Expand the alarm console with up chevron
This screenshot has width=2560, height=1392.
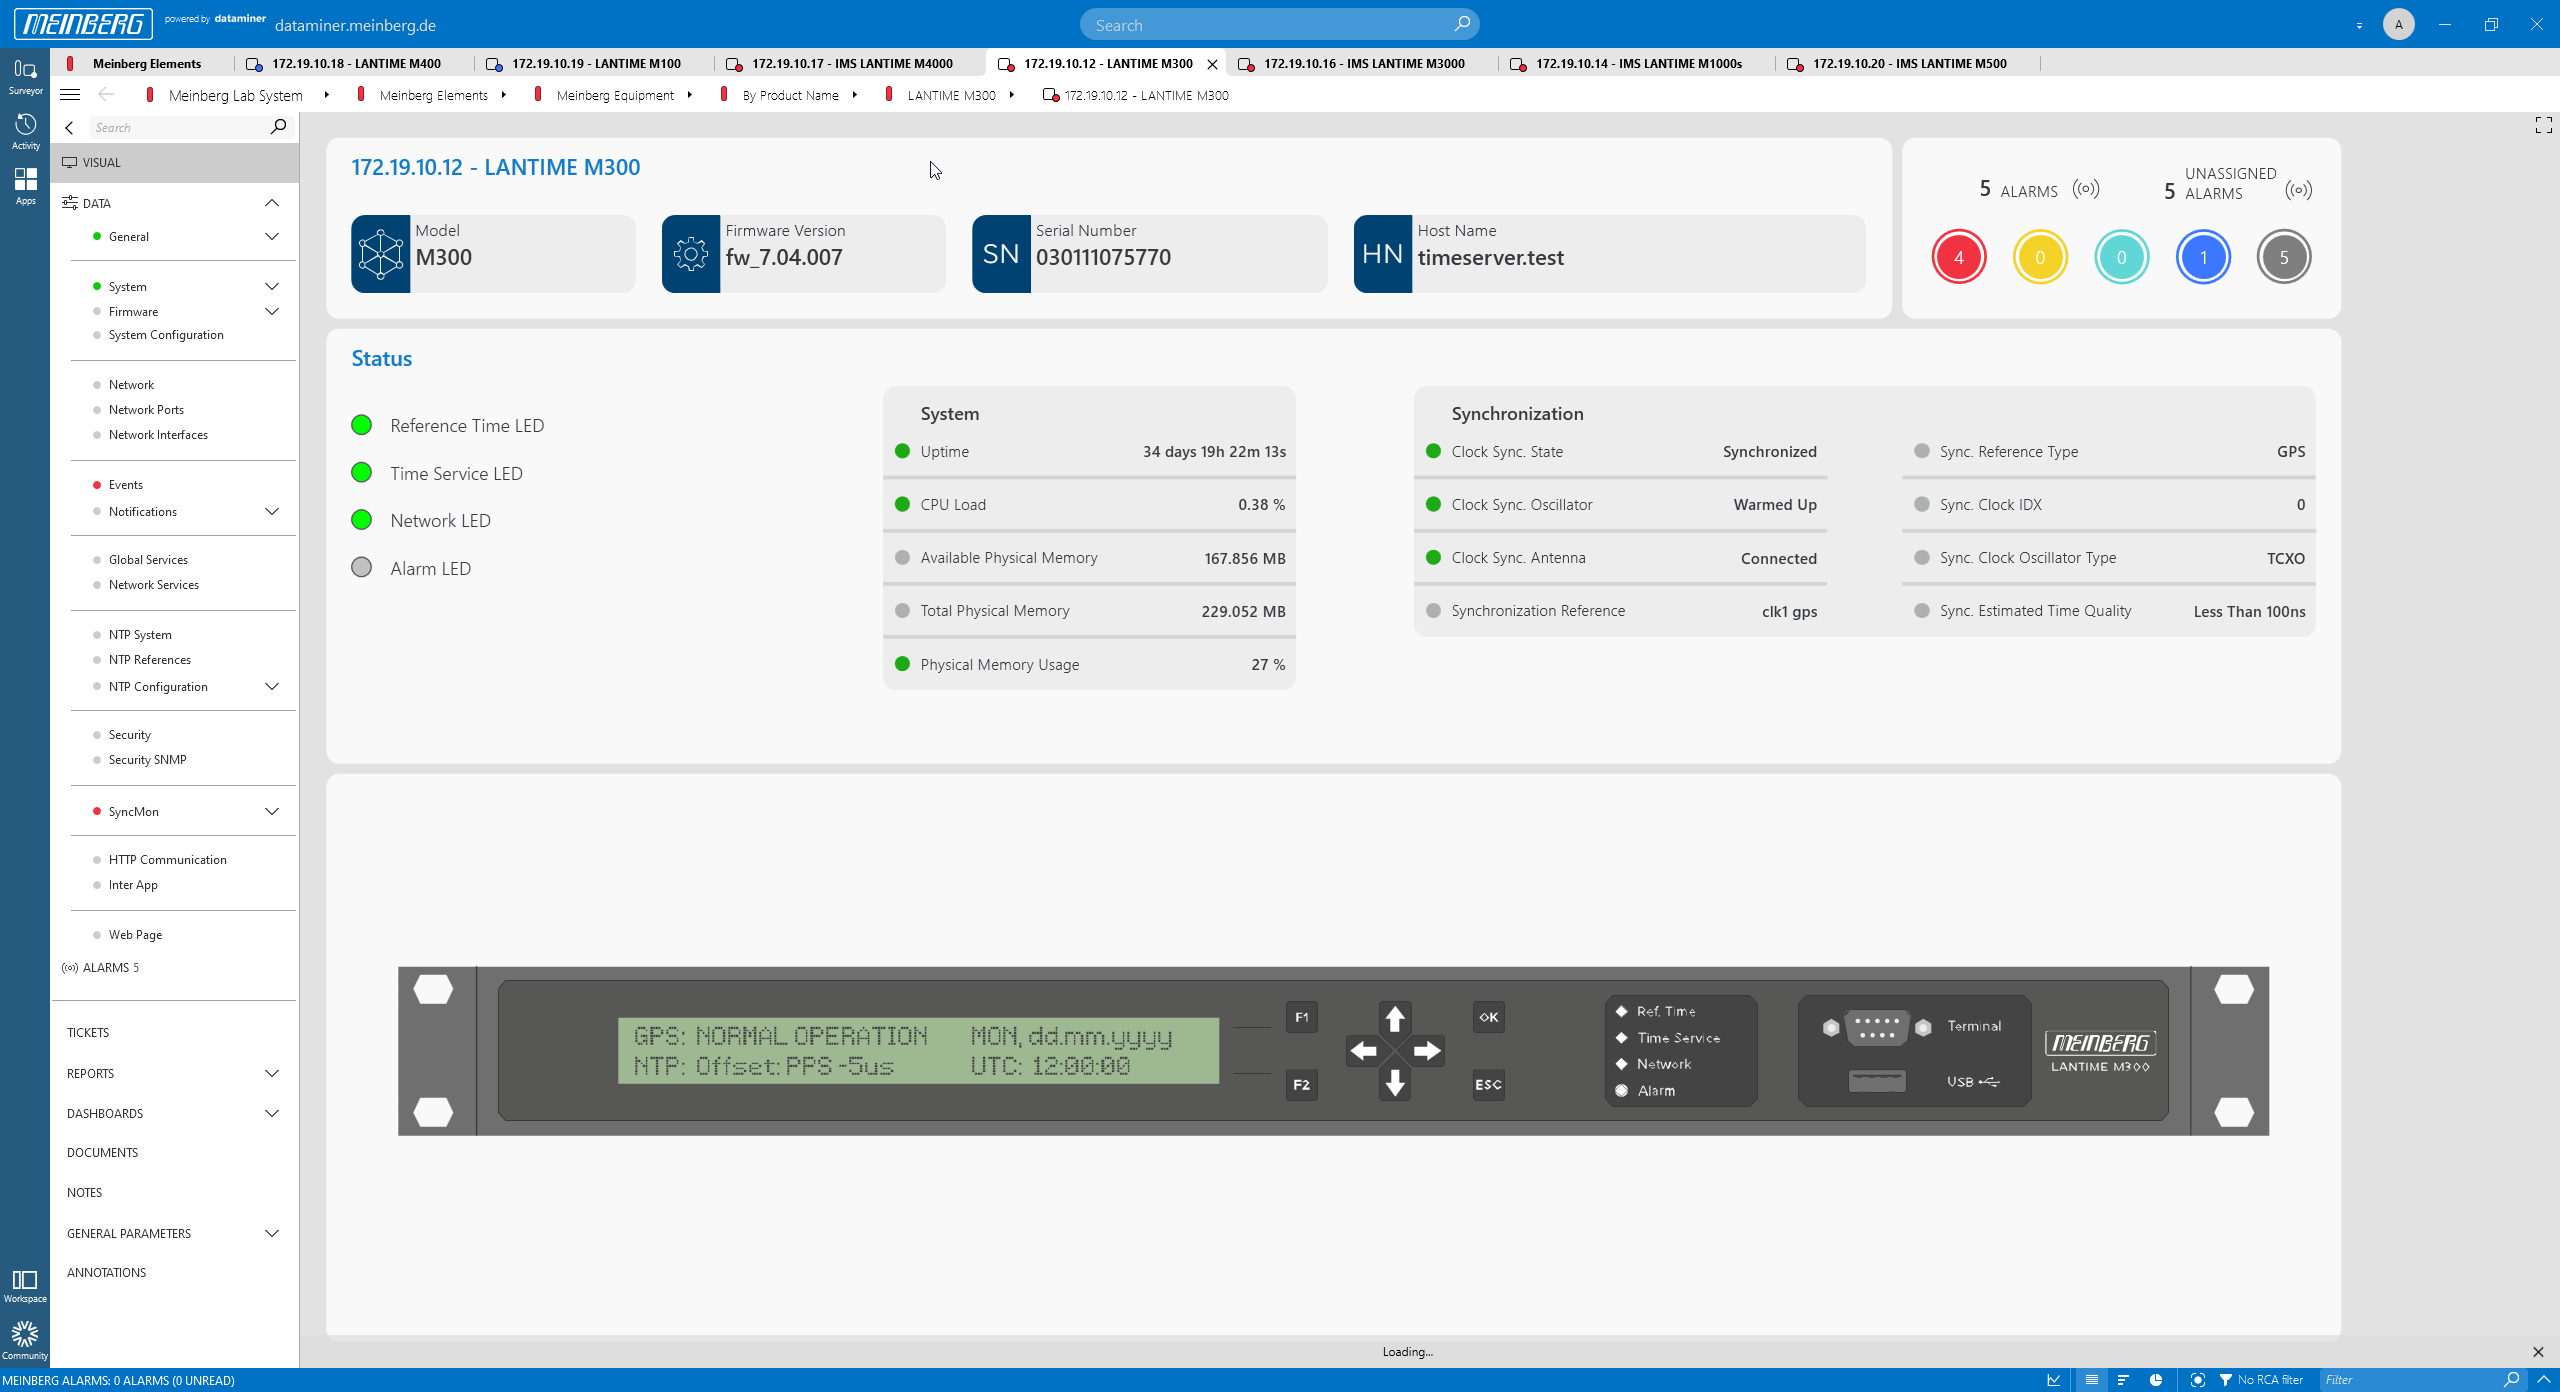coord(2544,1380)
